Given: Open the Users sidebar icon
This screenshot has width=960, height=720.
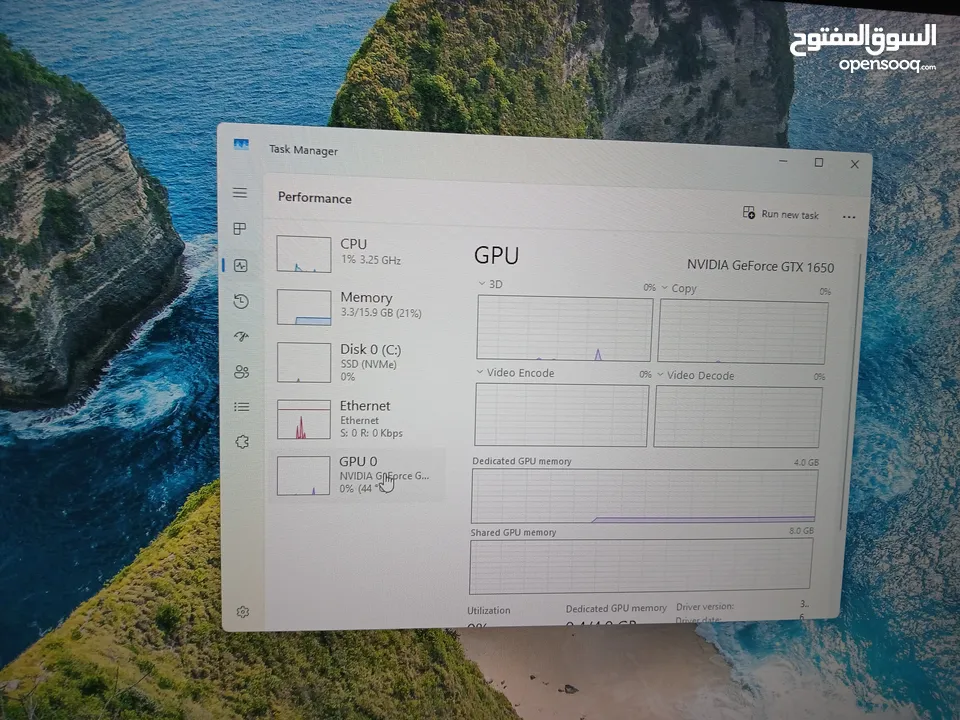Looking at the screenshot, I should [x=242, y=372].
